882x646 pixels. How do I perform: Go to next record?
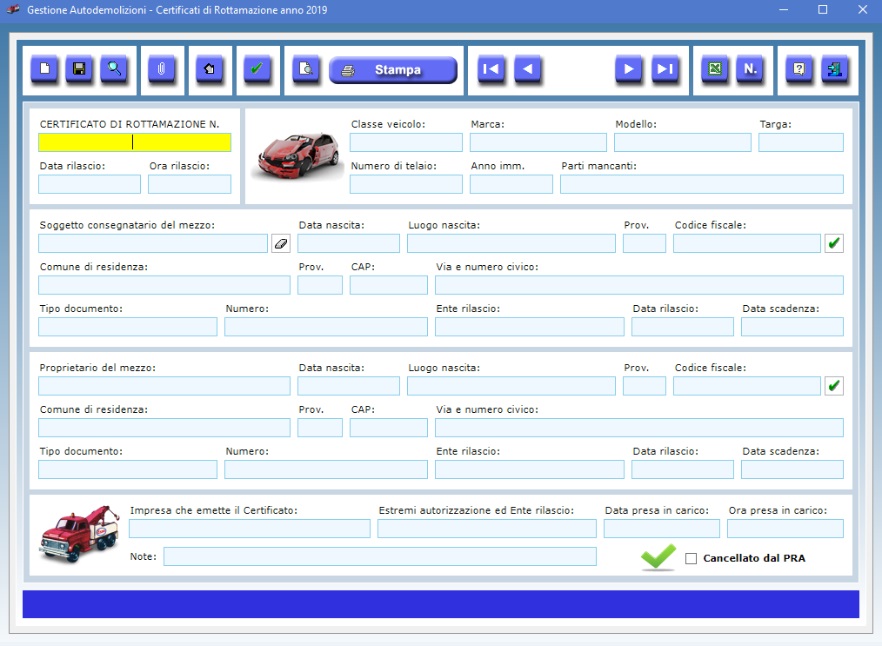click(x=628, y=69)
